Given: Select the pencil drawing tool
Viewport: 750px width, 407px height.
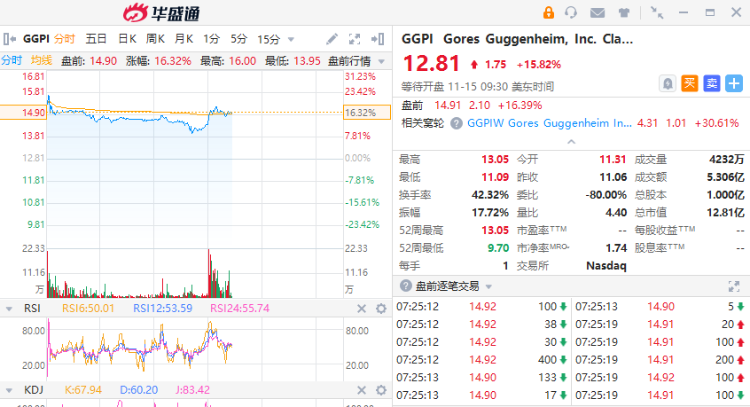Looking at the screenshot, I should pos(332,39).
